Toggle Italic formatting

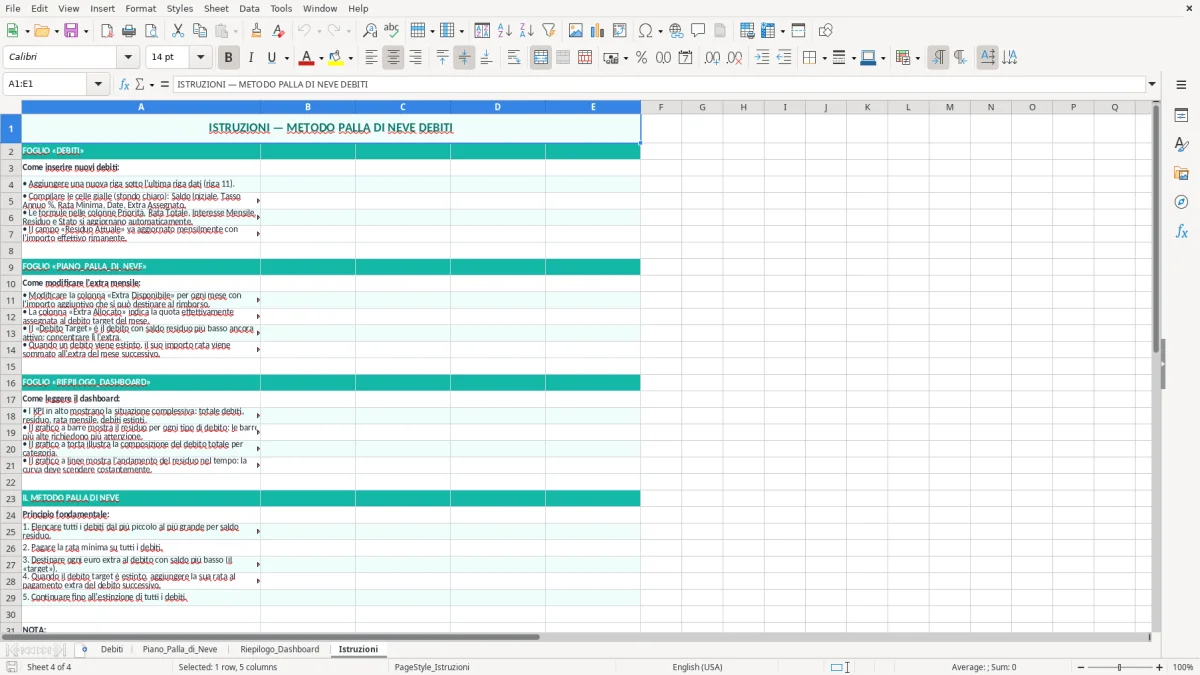251,58
